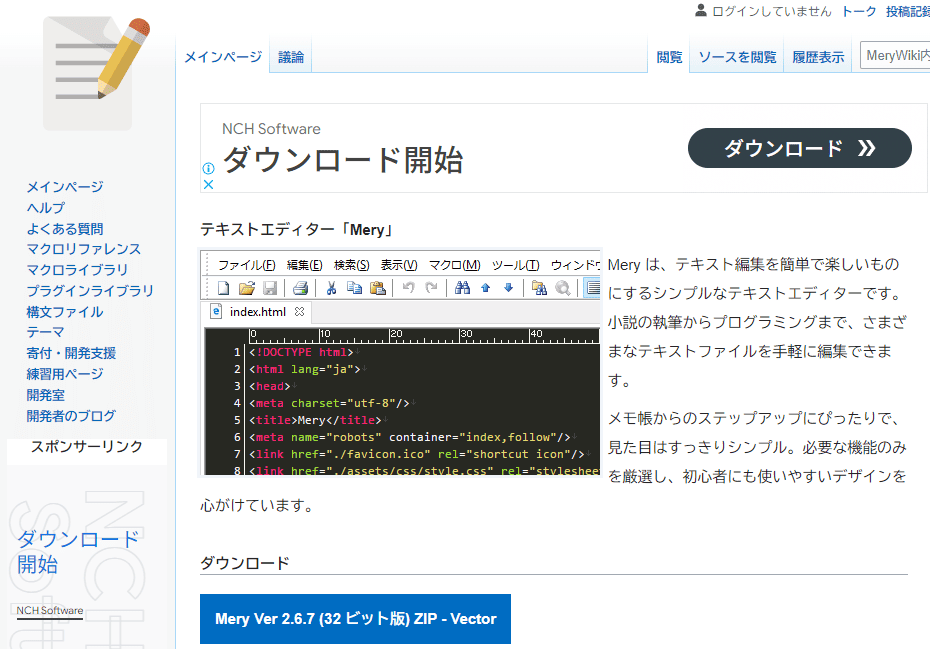Click the New file icon in screenshot
Viewport: 930px width, 649px height.
pos(224,288)
